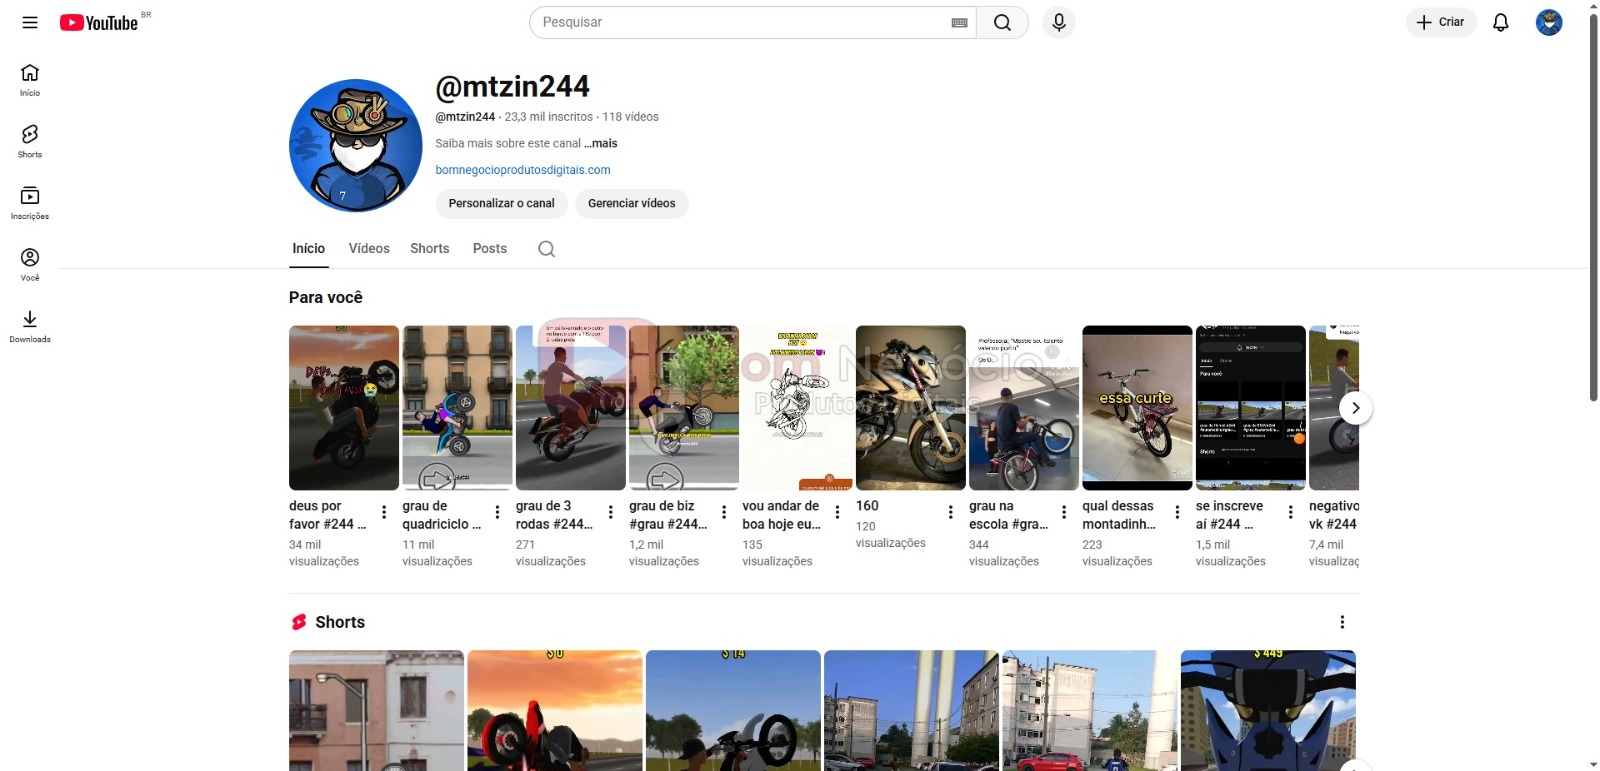Open the bomnegocioprodutosdigitais.com link
1600x771 pixels.
522,170
